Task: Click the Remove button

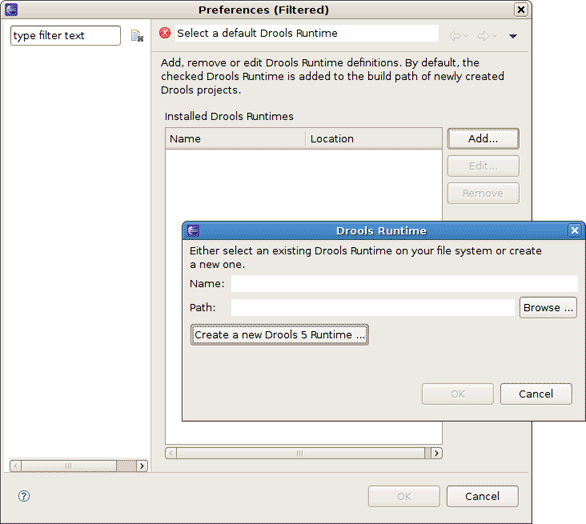Action: tap(483, 193)
